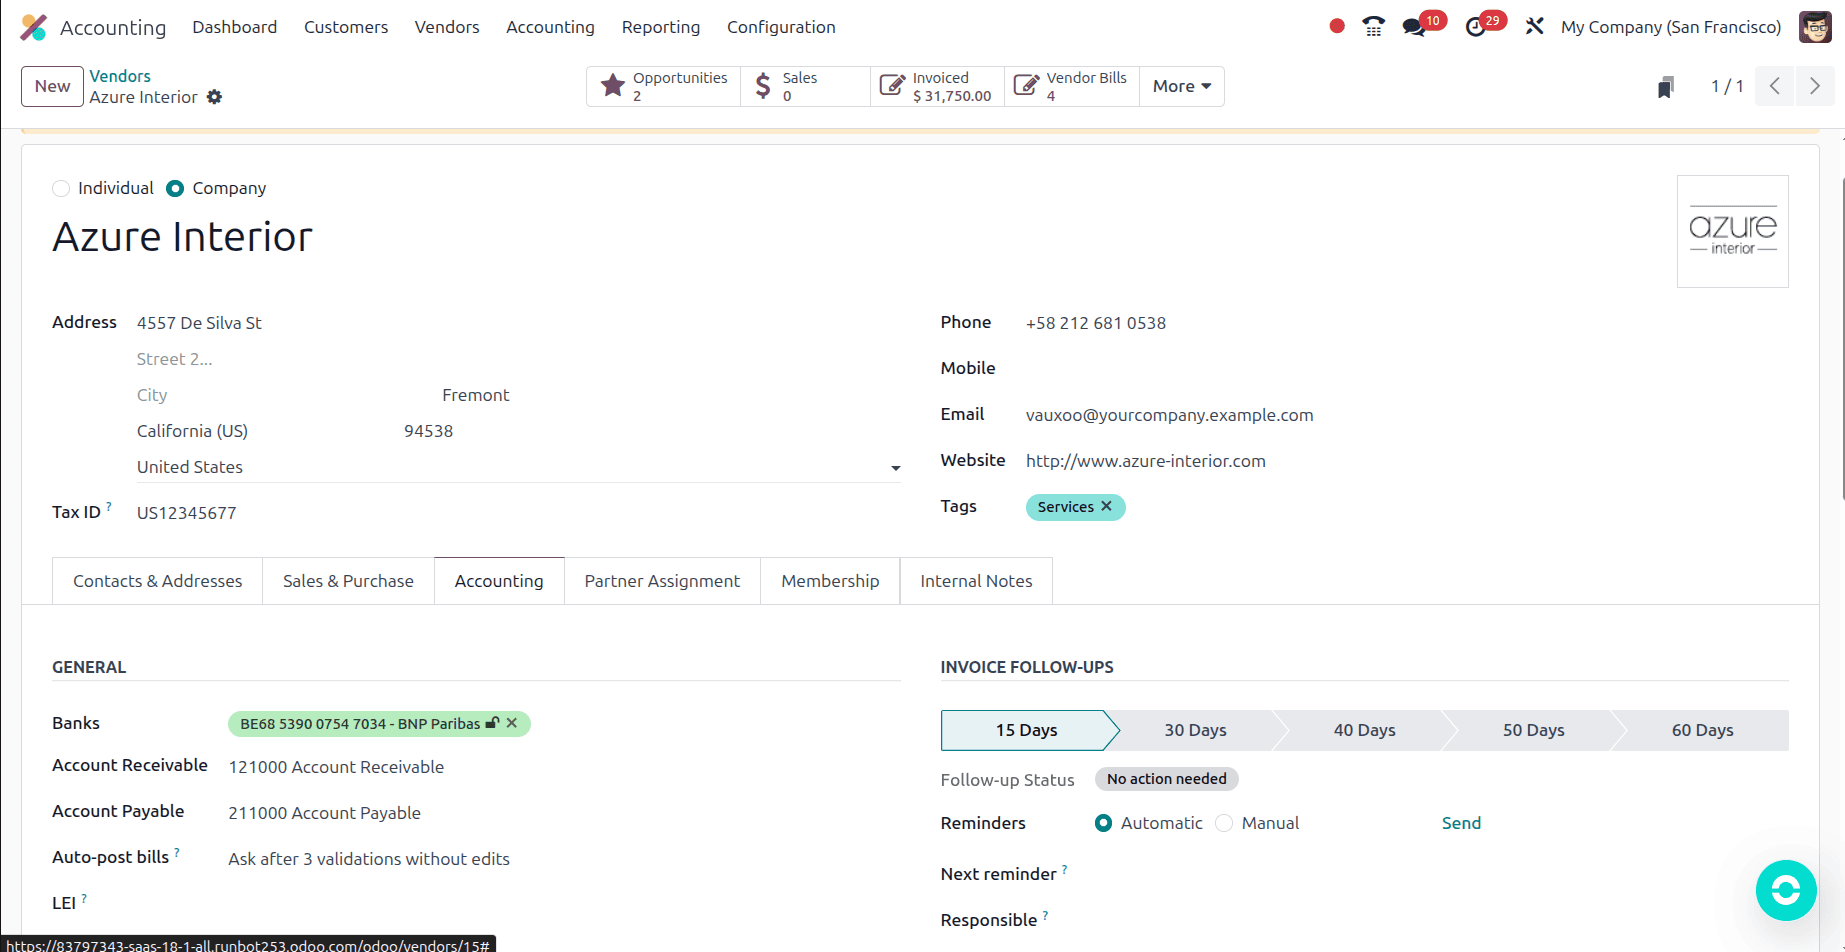
Task: Open the Auto-post bills selection
Action: [564, 859]
